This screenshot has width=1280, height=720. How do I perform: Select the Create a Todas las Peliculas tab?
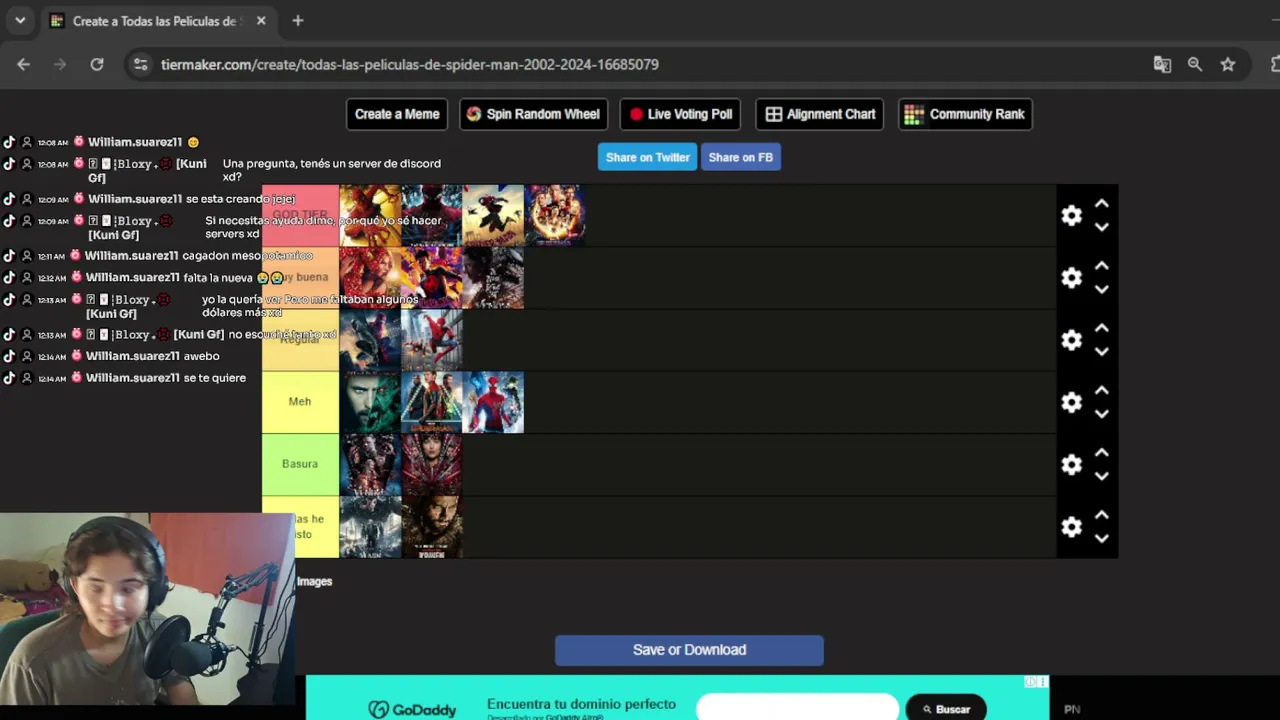point(155,21)
